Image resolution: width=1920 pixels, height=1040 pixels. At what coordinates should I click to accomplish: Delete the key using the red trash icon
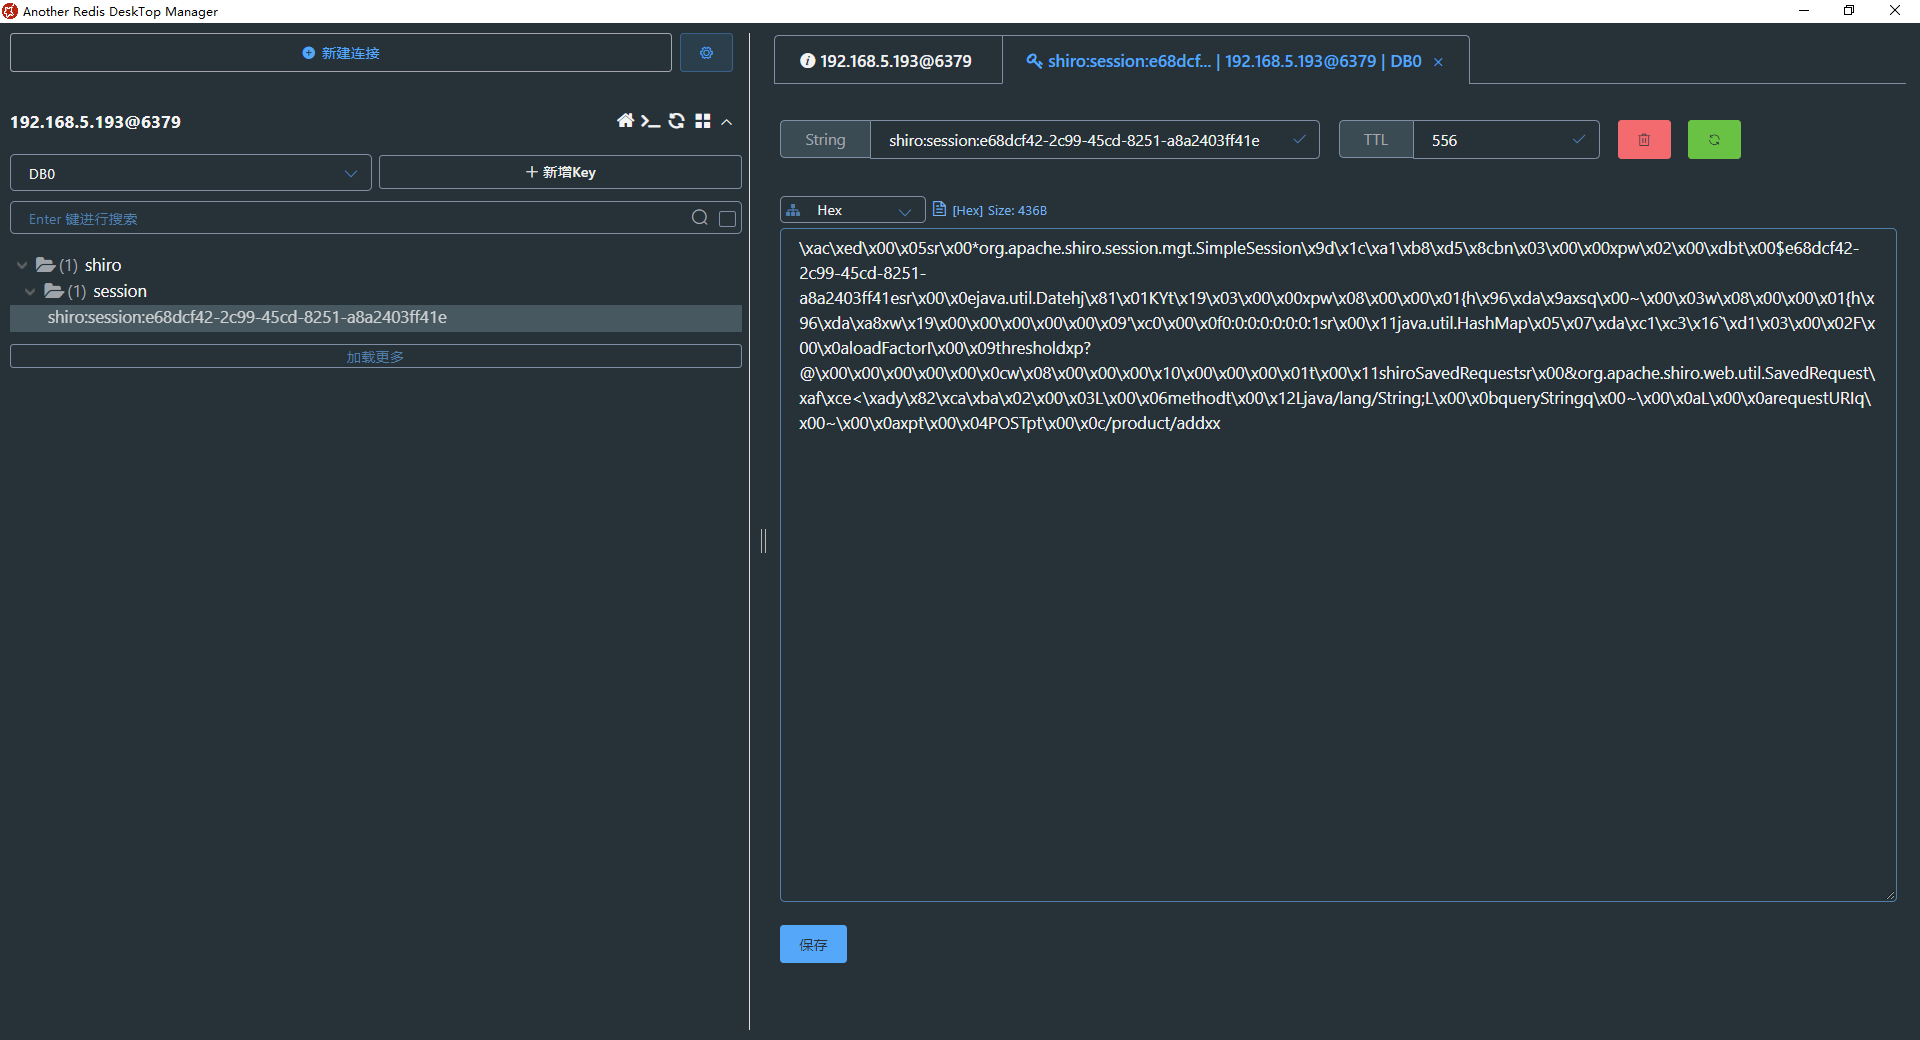pyautogui.click(x=1643, y=139)
